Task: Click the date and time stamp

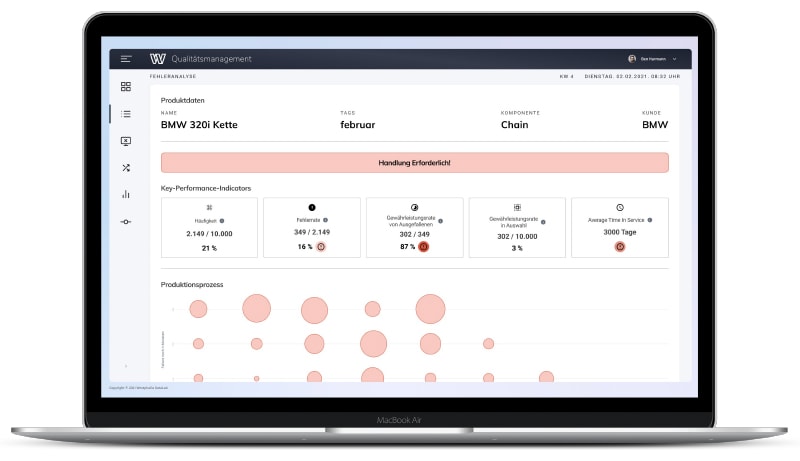Action: 632,76
